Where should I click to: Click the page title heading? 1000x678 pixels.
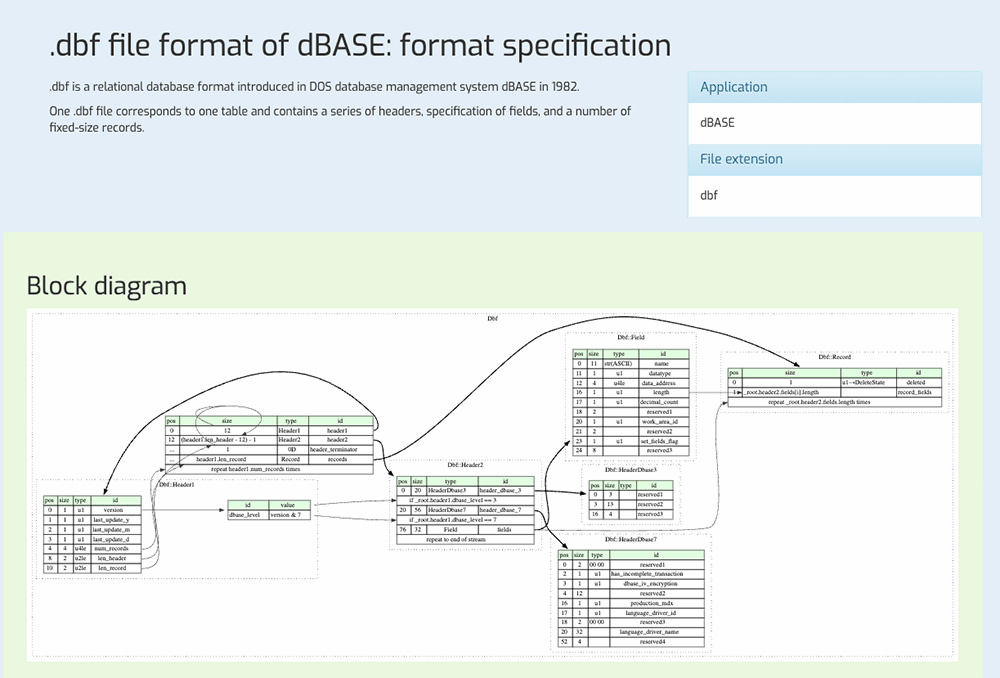pos(359,46)
